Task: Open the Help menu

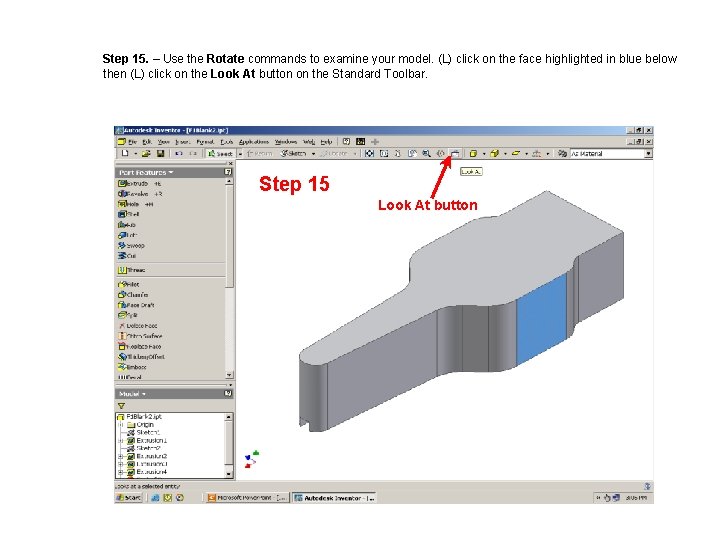Action: coord(326,142)
